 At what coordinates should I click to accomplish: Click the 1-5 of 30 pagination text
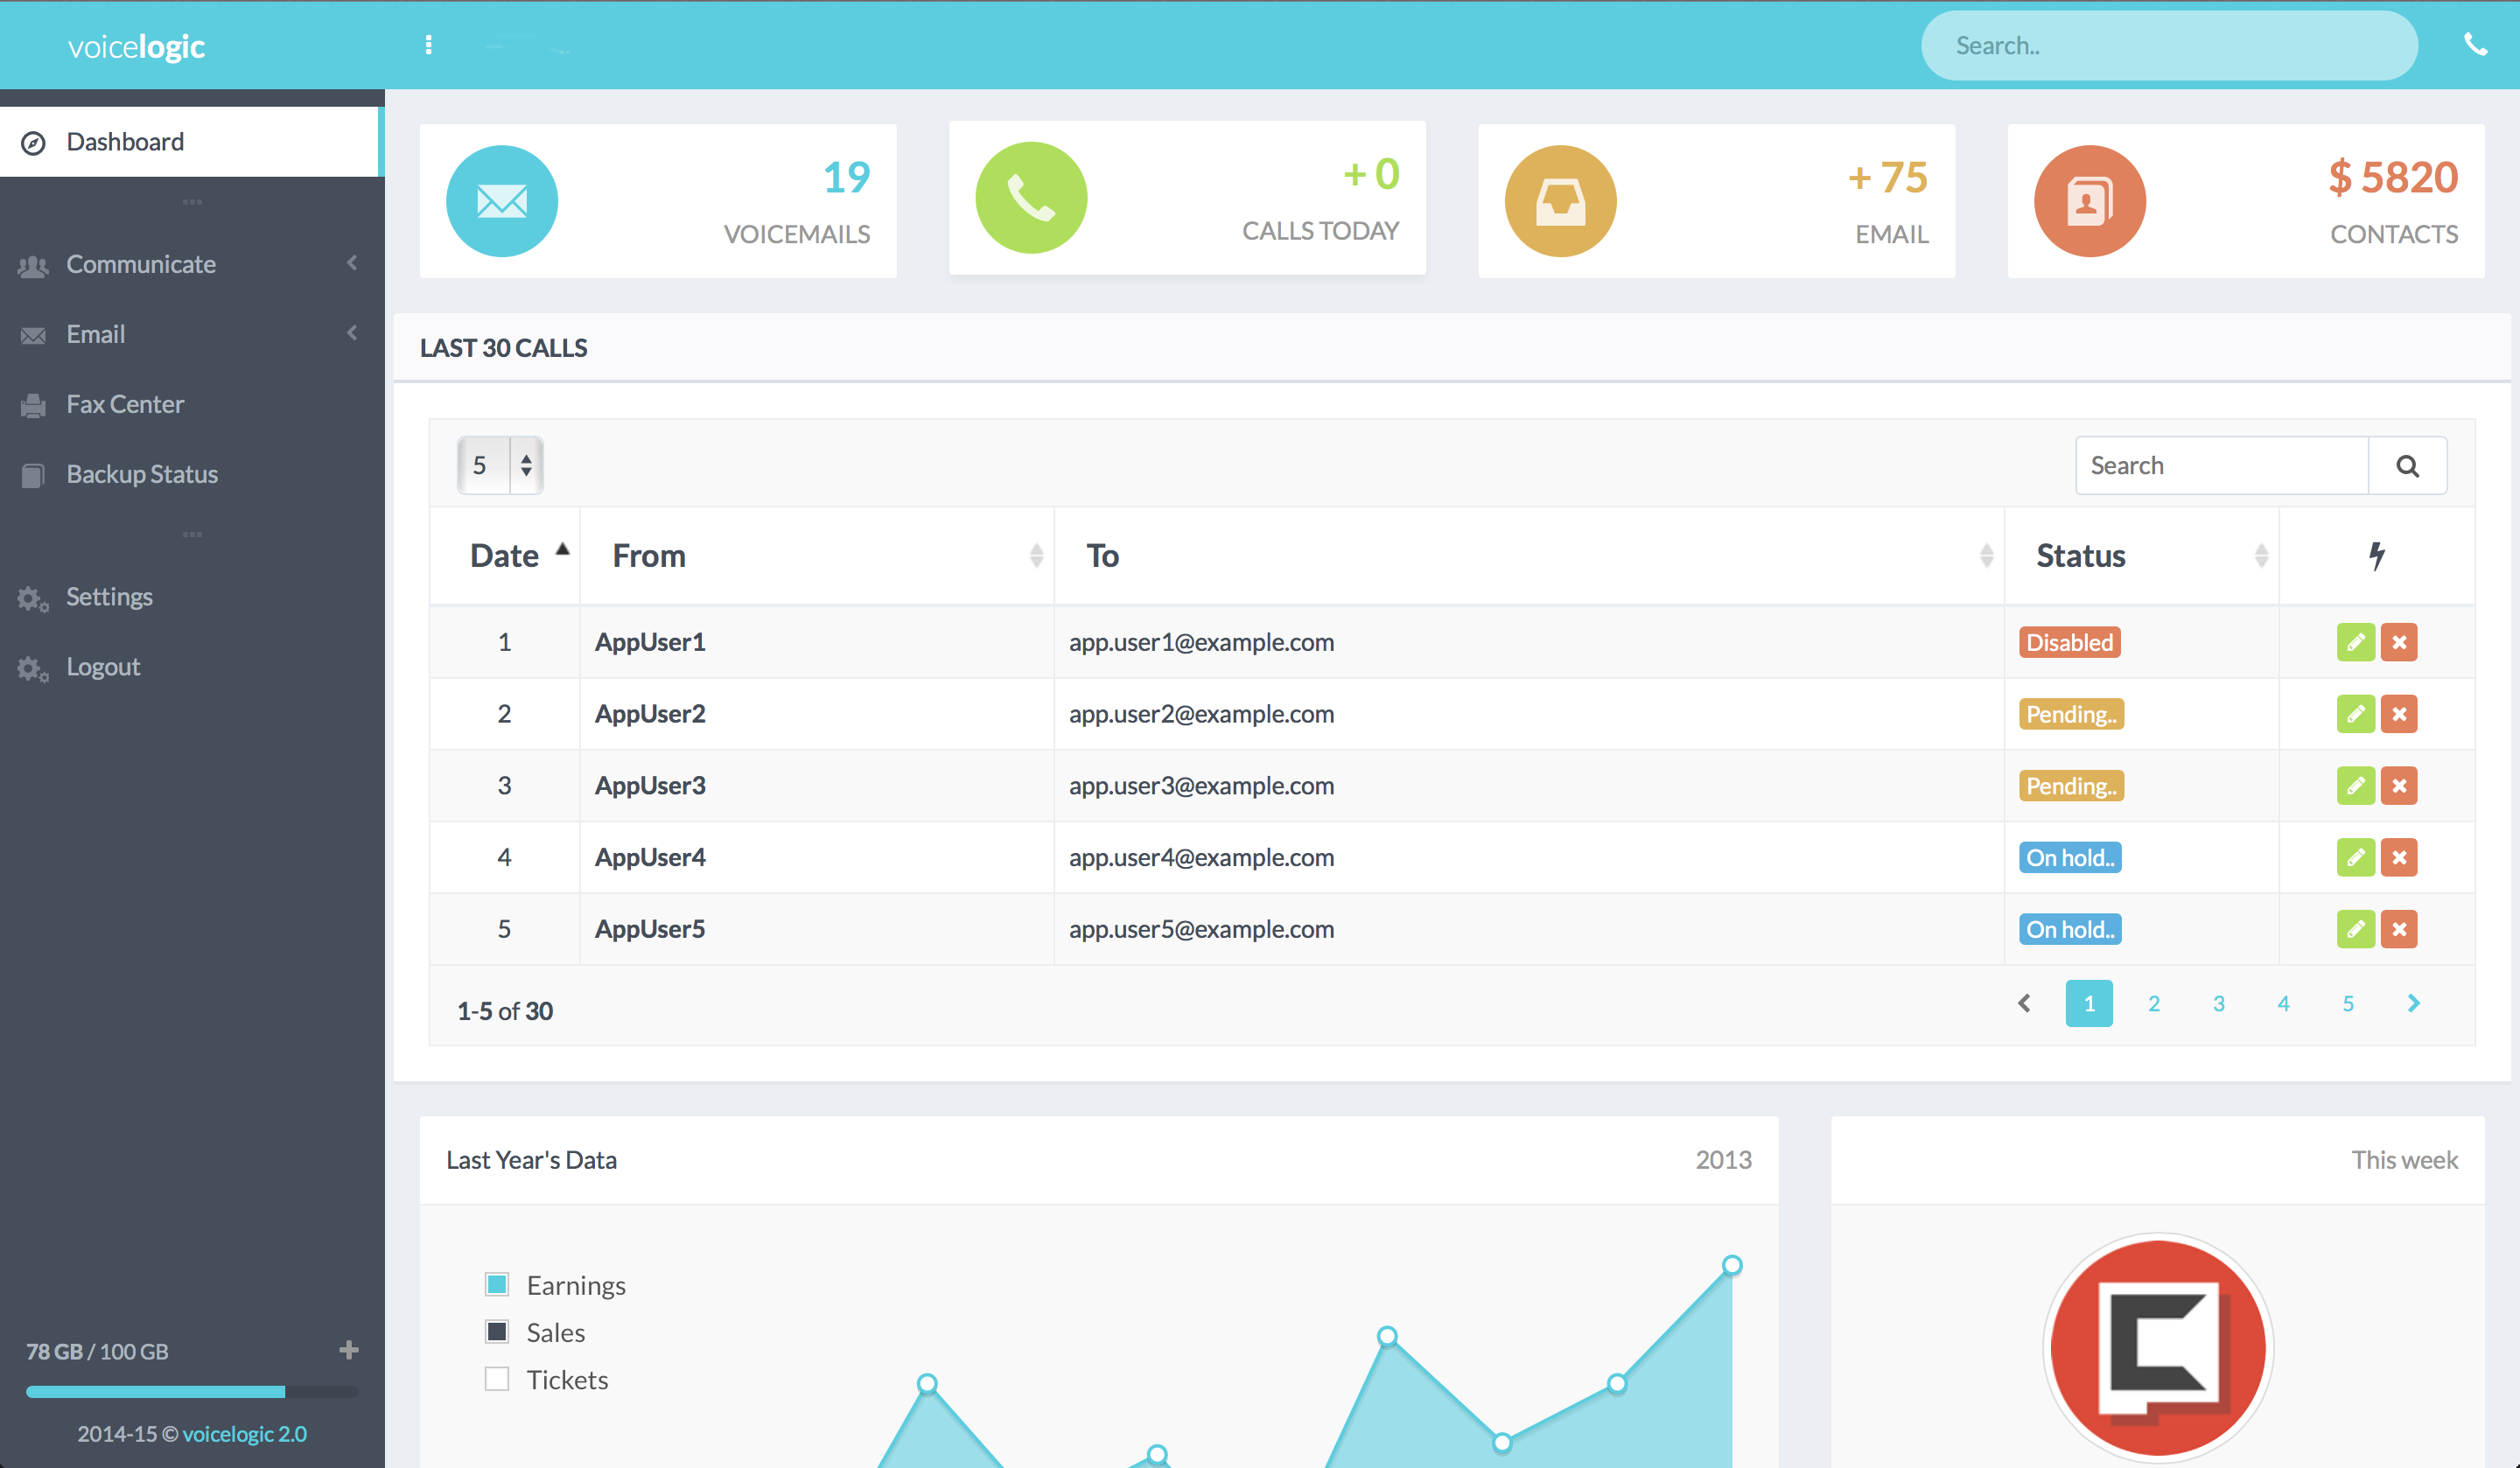pyautogui.click(x=505, y=1011)
